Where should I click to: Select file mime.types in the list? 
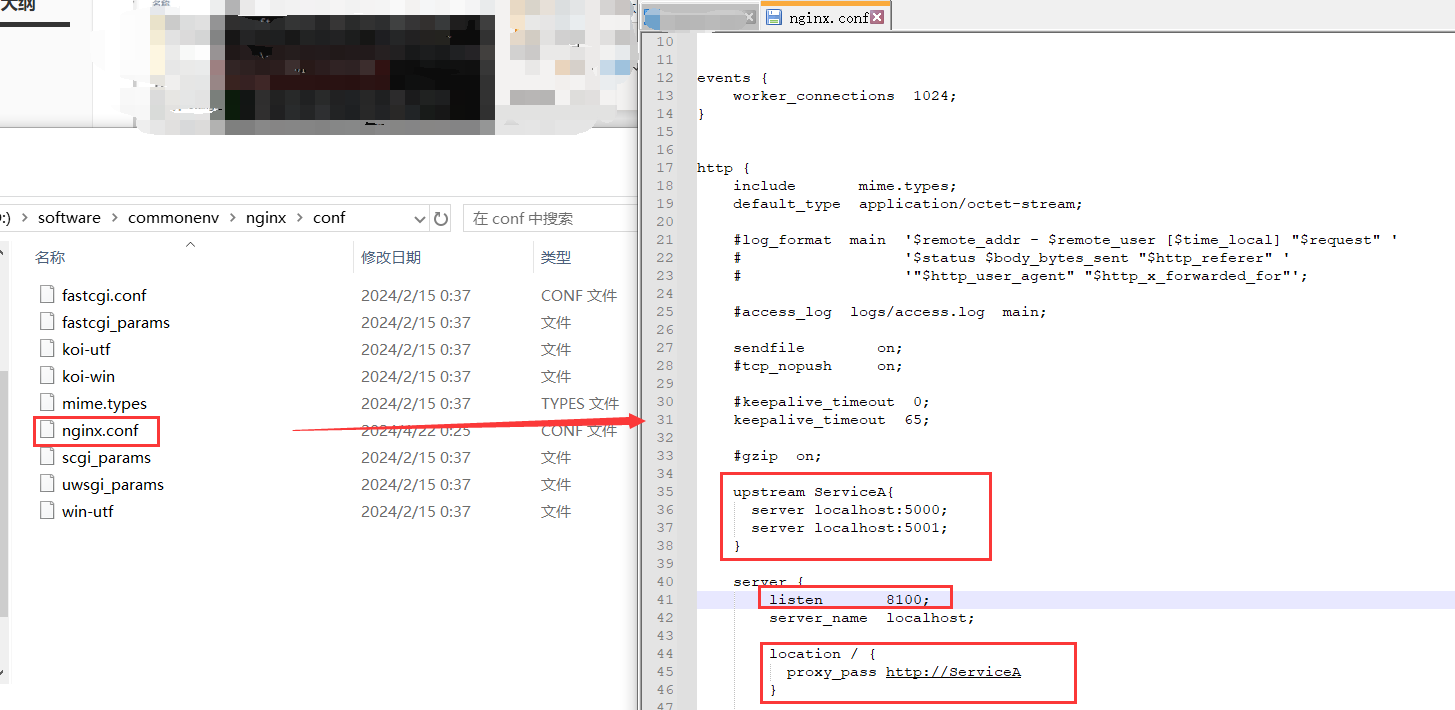104,403
